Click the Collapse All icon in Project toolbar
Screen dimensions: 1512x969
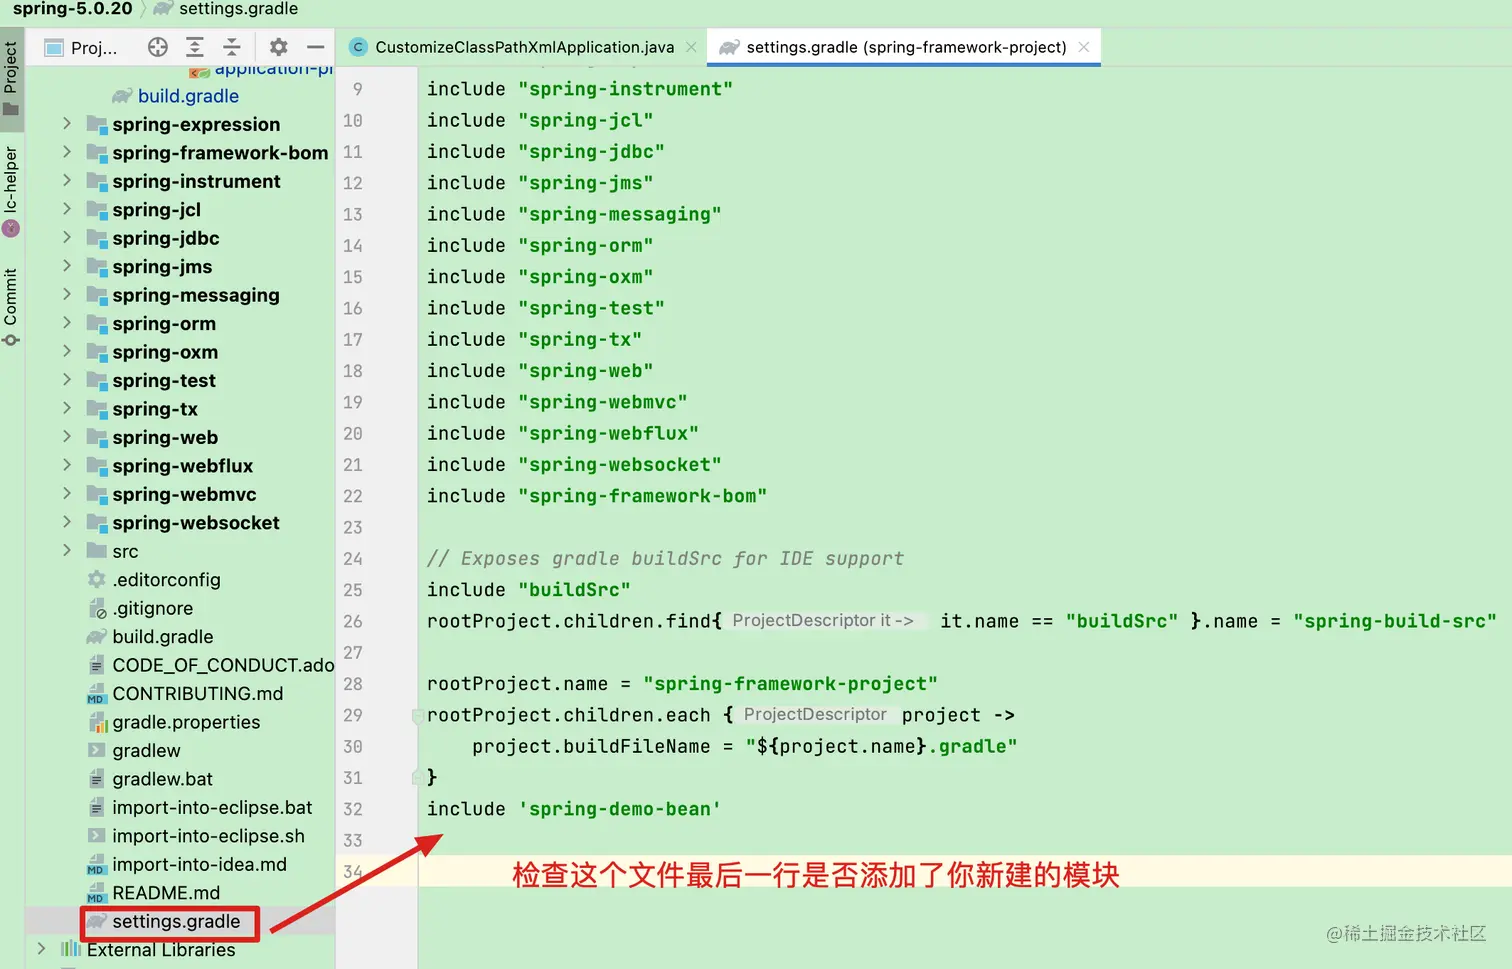pos(232,47)
